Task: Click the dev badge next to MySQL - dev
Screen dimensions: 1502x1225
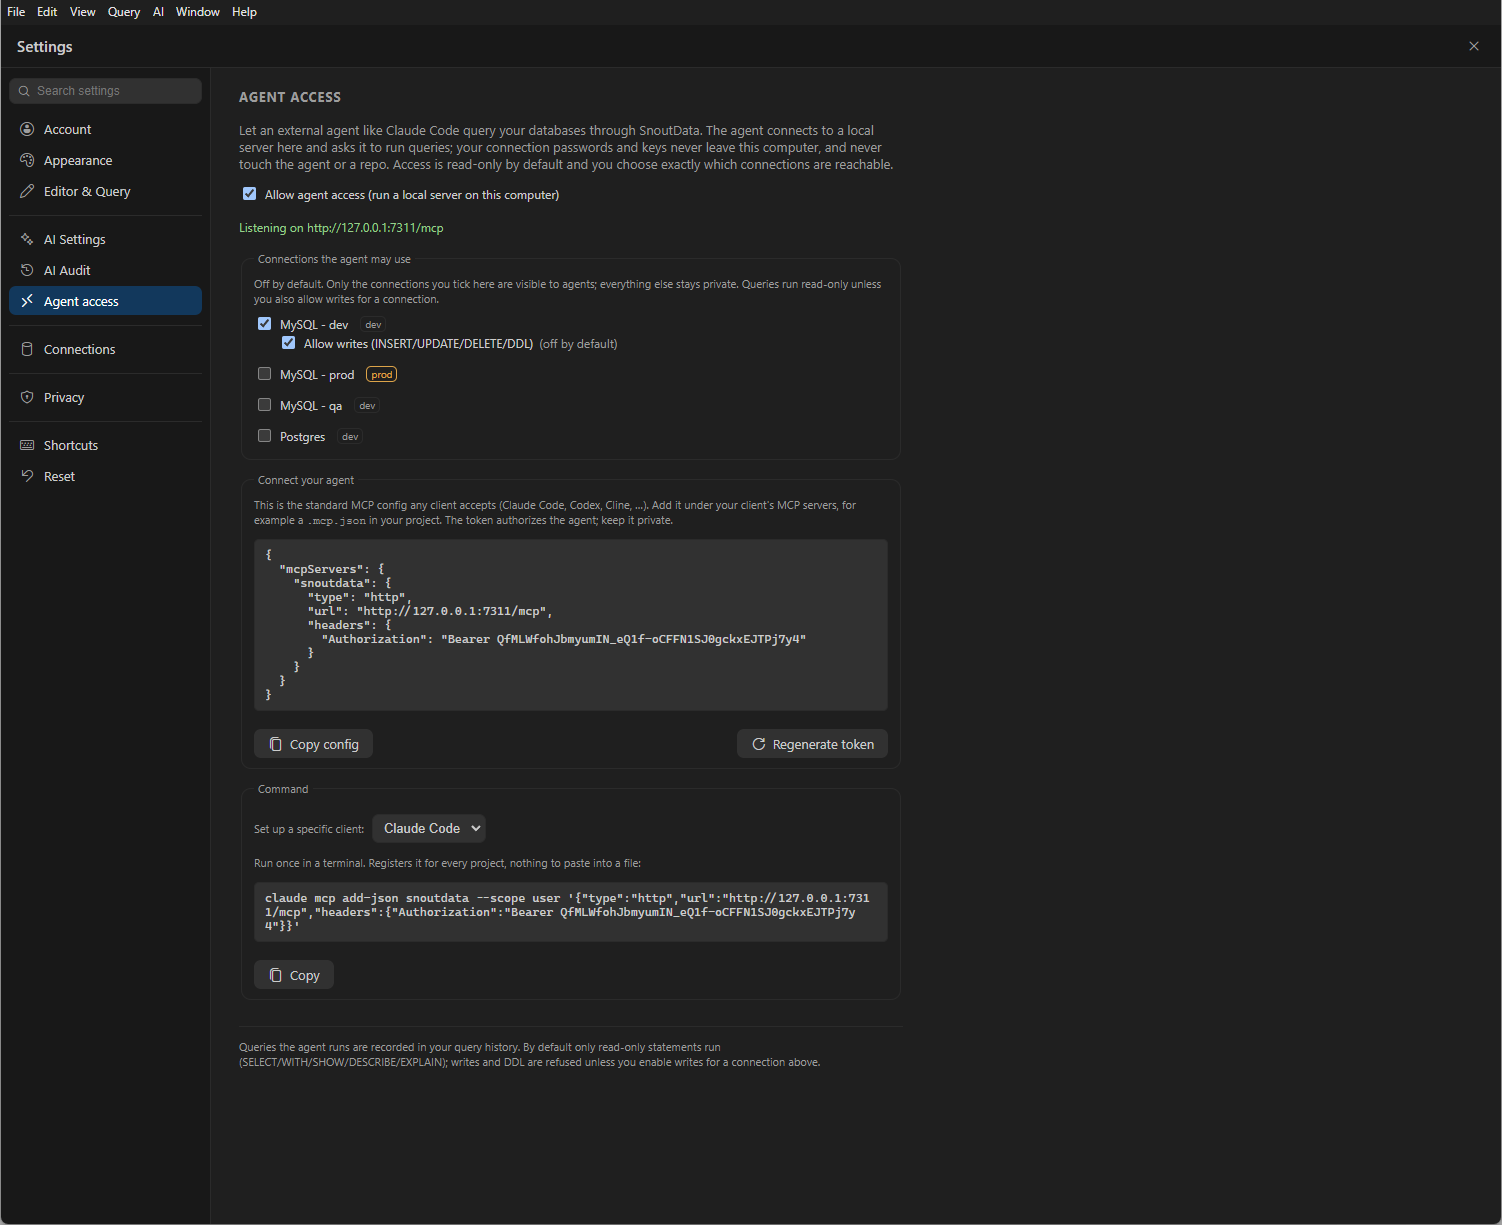Action: coord(373,325)
